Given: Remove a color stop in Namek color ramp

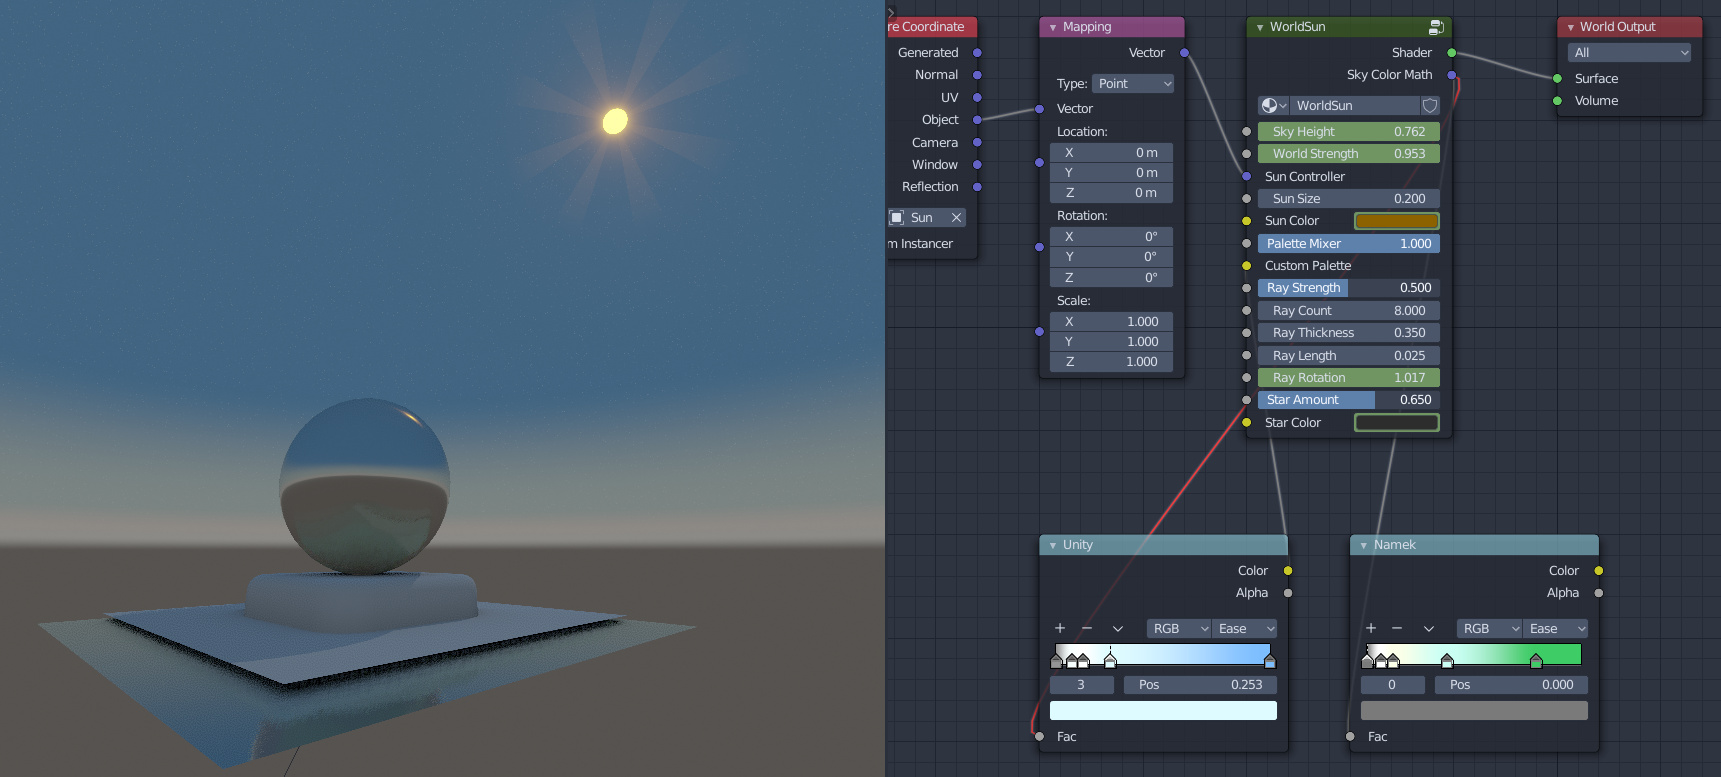Looking at the screenshot, I should coord(1397,629).
